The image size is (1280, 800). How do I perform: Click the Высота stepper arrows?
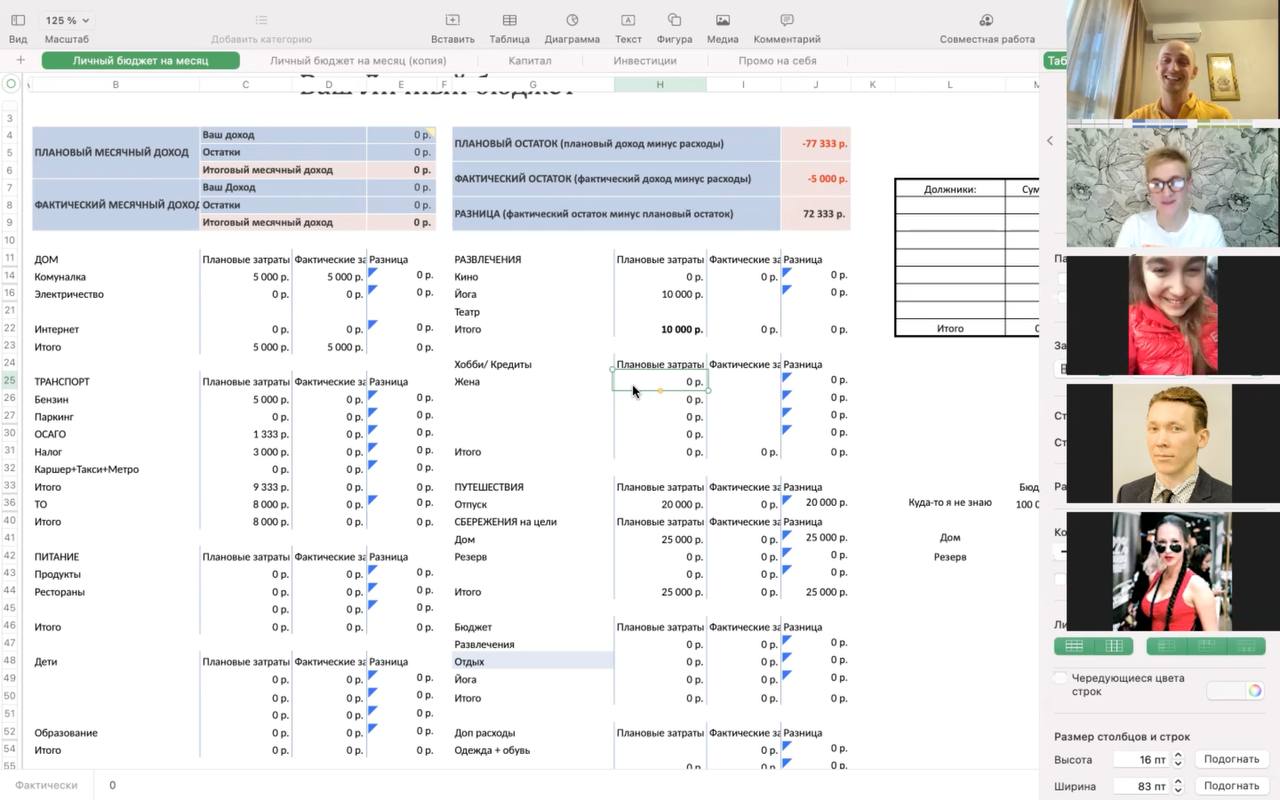[x=1178, y=759]
